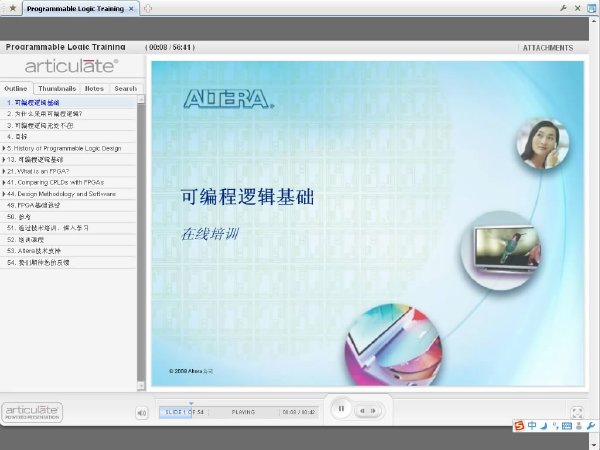Click the seekbar position marker triangle

191,403
